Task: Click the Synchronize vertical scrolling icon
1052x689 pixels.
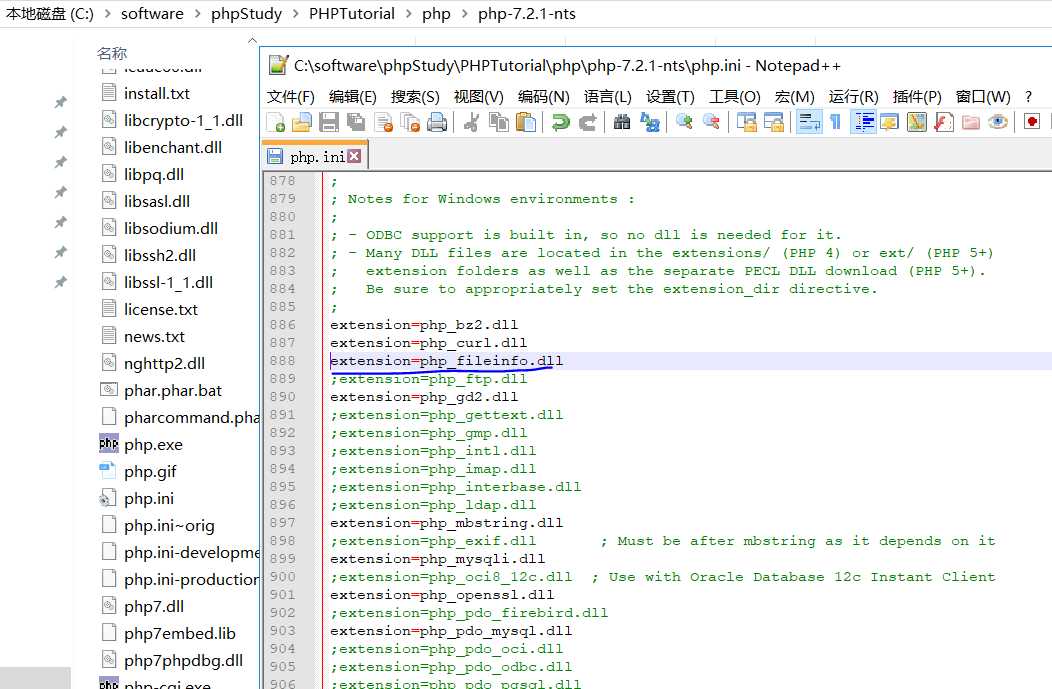Action: [x=746, y=122]
